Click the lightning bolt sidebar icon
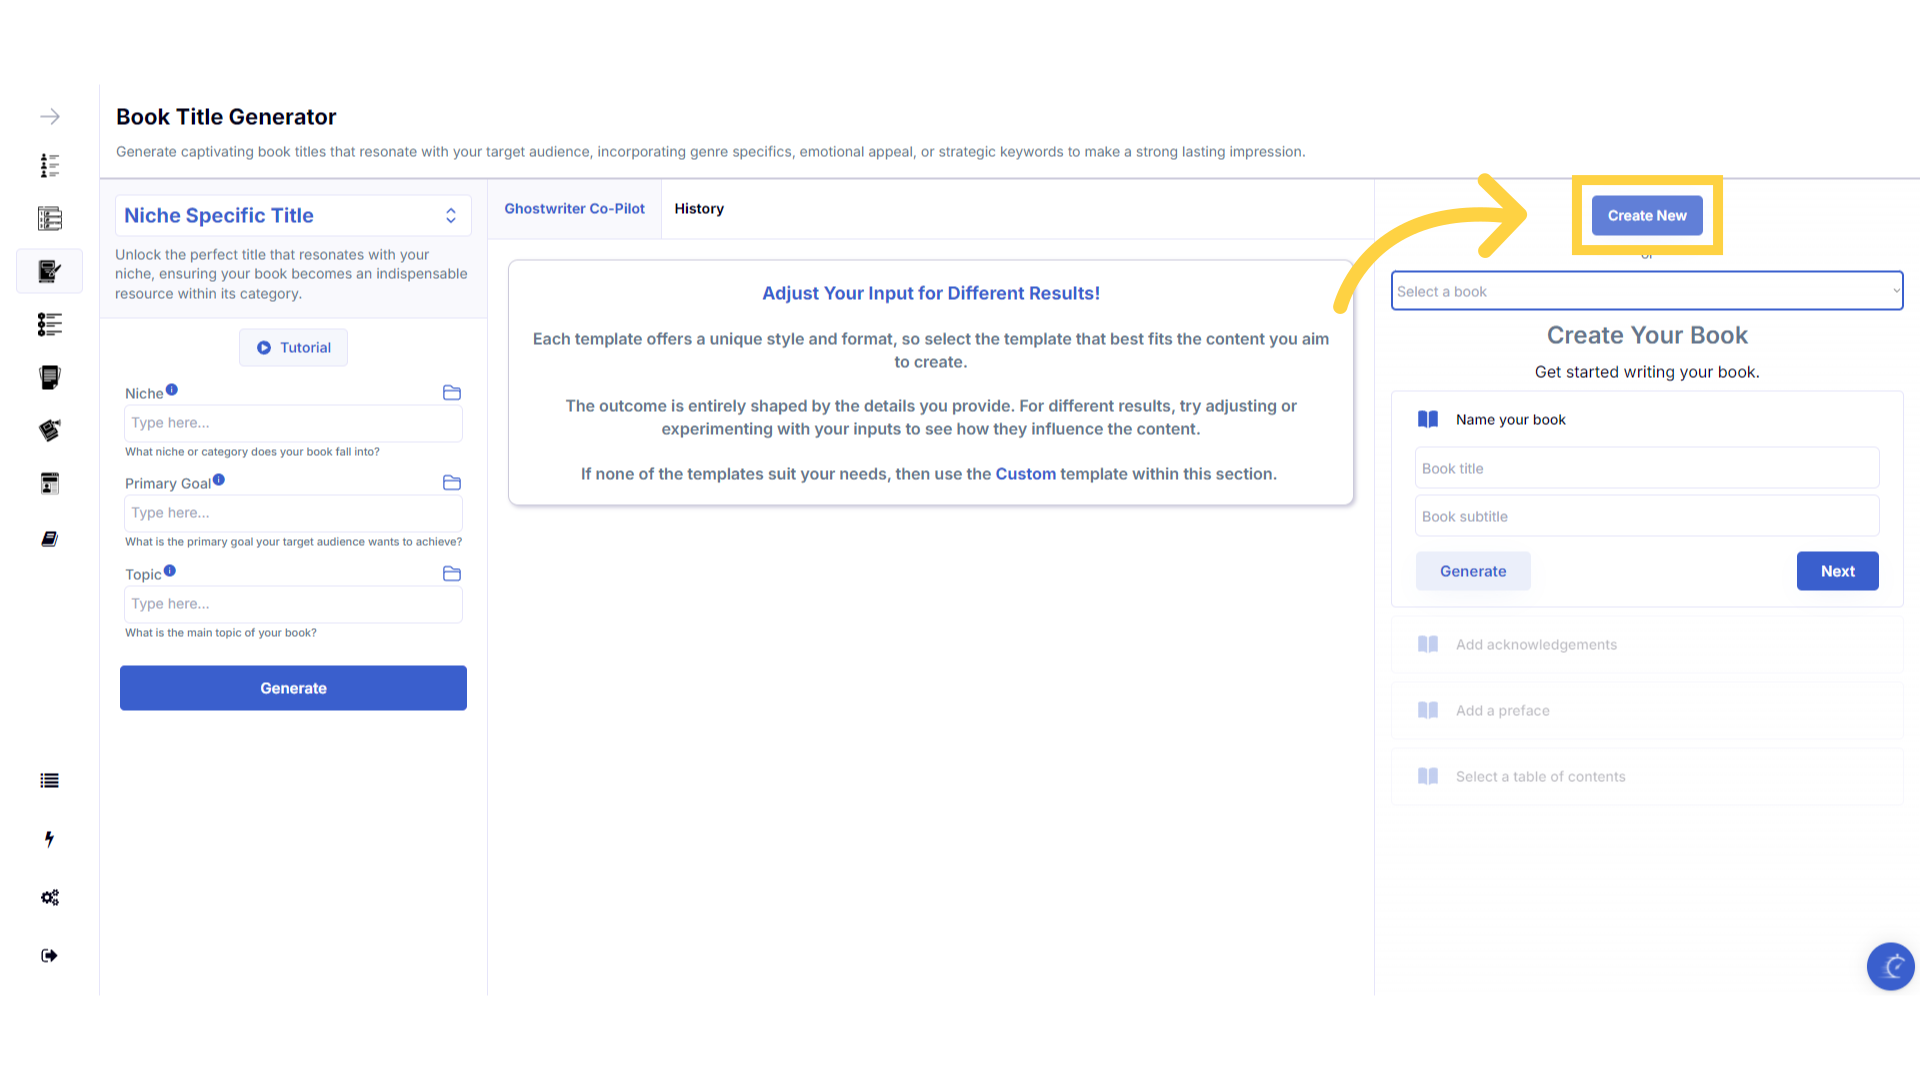The height and width of the screenshot is (1080, 1920). (50, 839)
